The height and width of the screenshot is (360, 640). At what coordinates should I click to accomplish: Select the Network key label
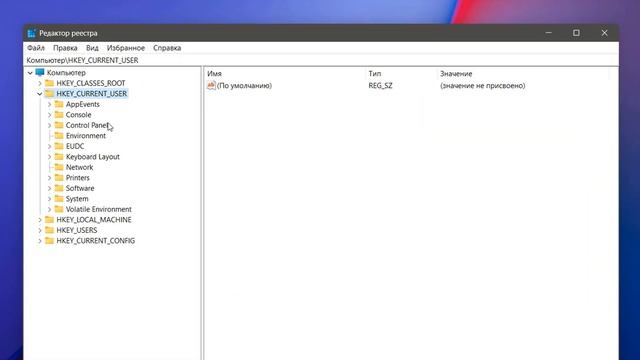tap(79, 167)
